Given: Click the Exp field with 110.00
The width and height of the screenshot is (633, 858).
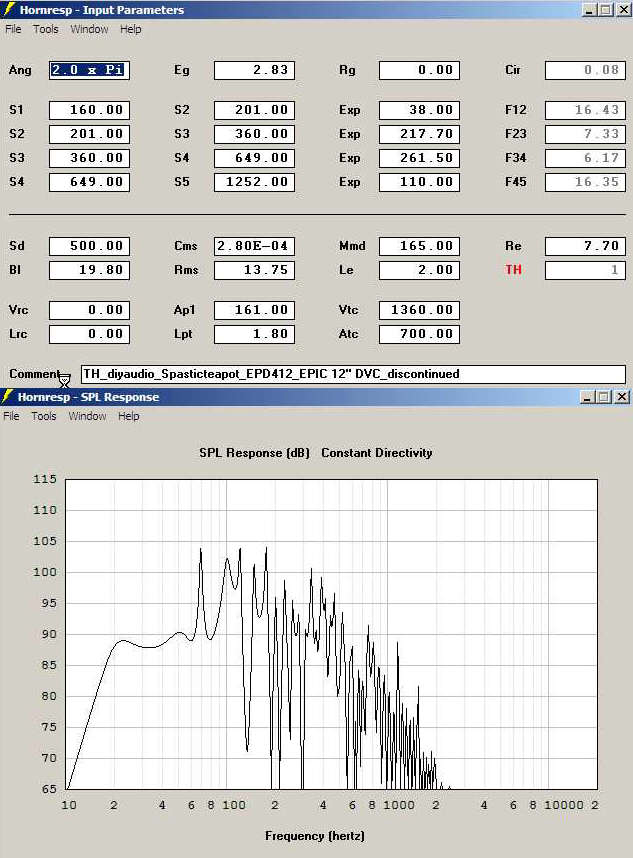Looking at the screenshot, I should pyautogui.click(x=420, y=182).
